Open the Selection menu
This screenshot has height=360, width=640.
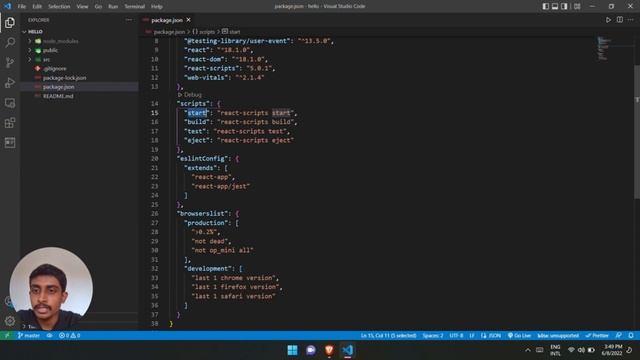pos(59,6)
